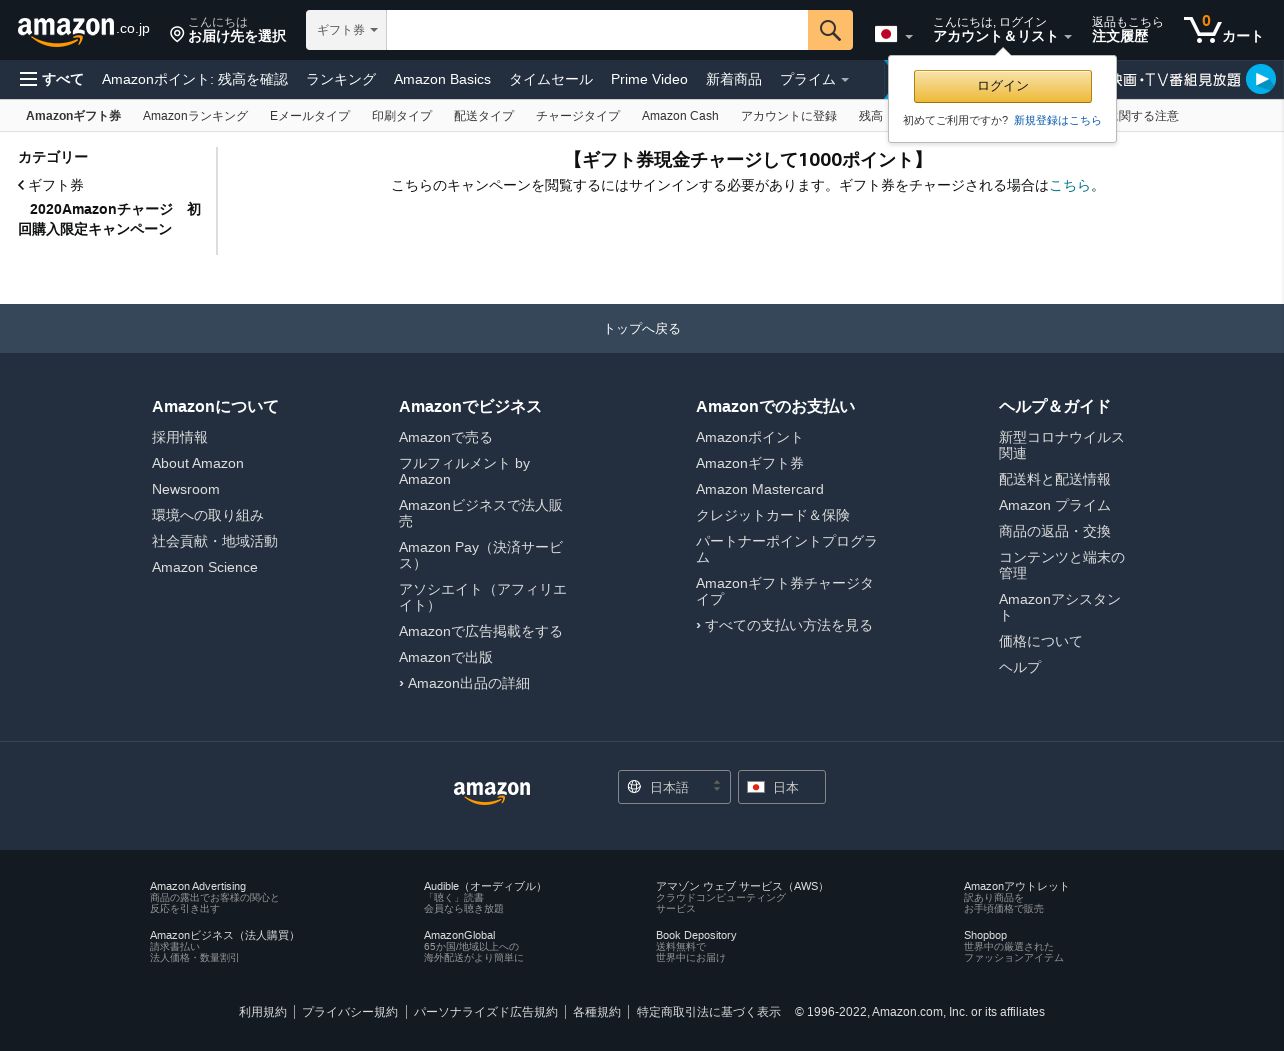Viewport: 1284px width, 1051px height.
Task: Select 2020Amazonチャージ 初回購入限定キャンペーン category
Action: tap(110, 219)
